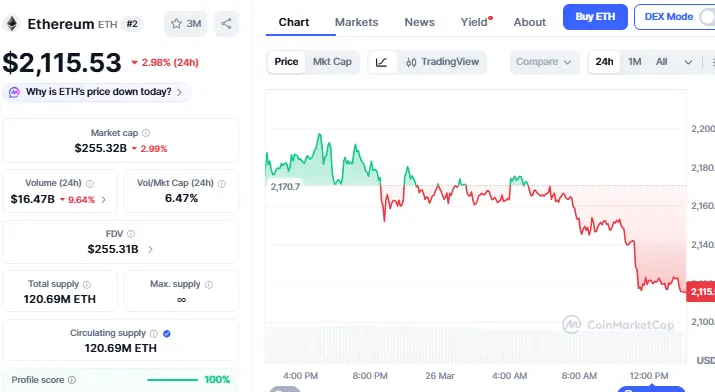Show Market cap info tooltip icon
The height and width of the screenshot is (392, 715).
[x=146, y=133]
